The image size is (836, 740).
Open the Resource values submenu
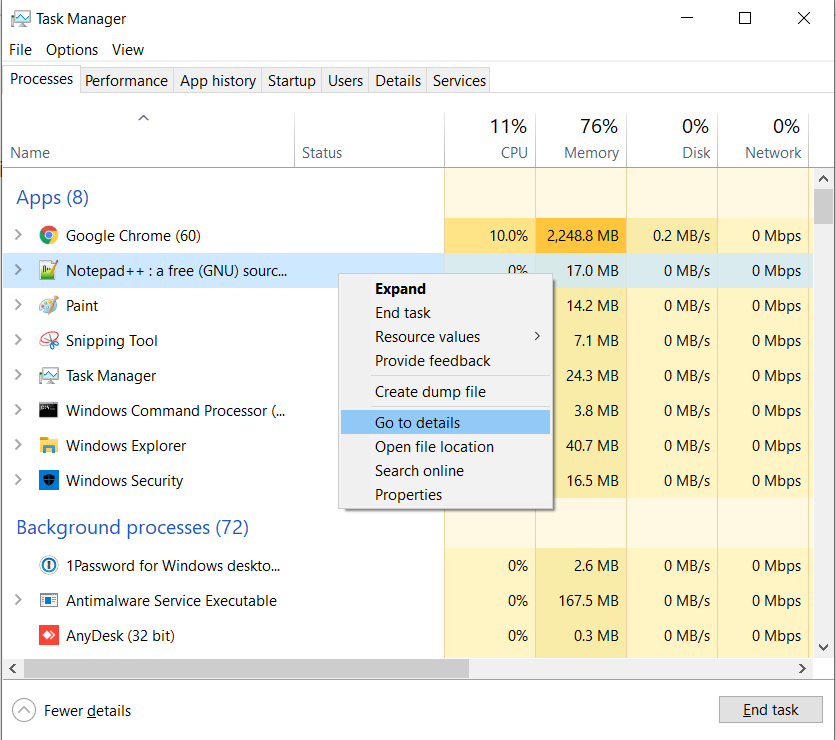point(445,336)
